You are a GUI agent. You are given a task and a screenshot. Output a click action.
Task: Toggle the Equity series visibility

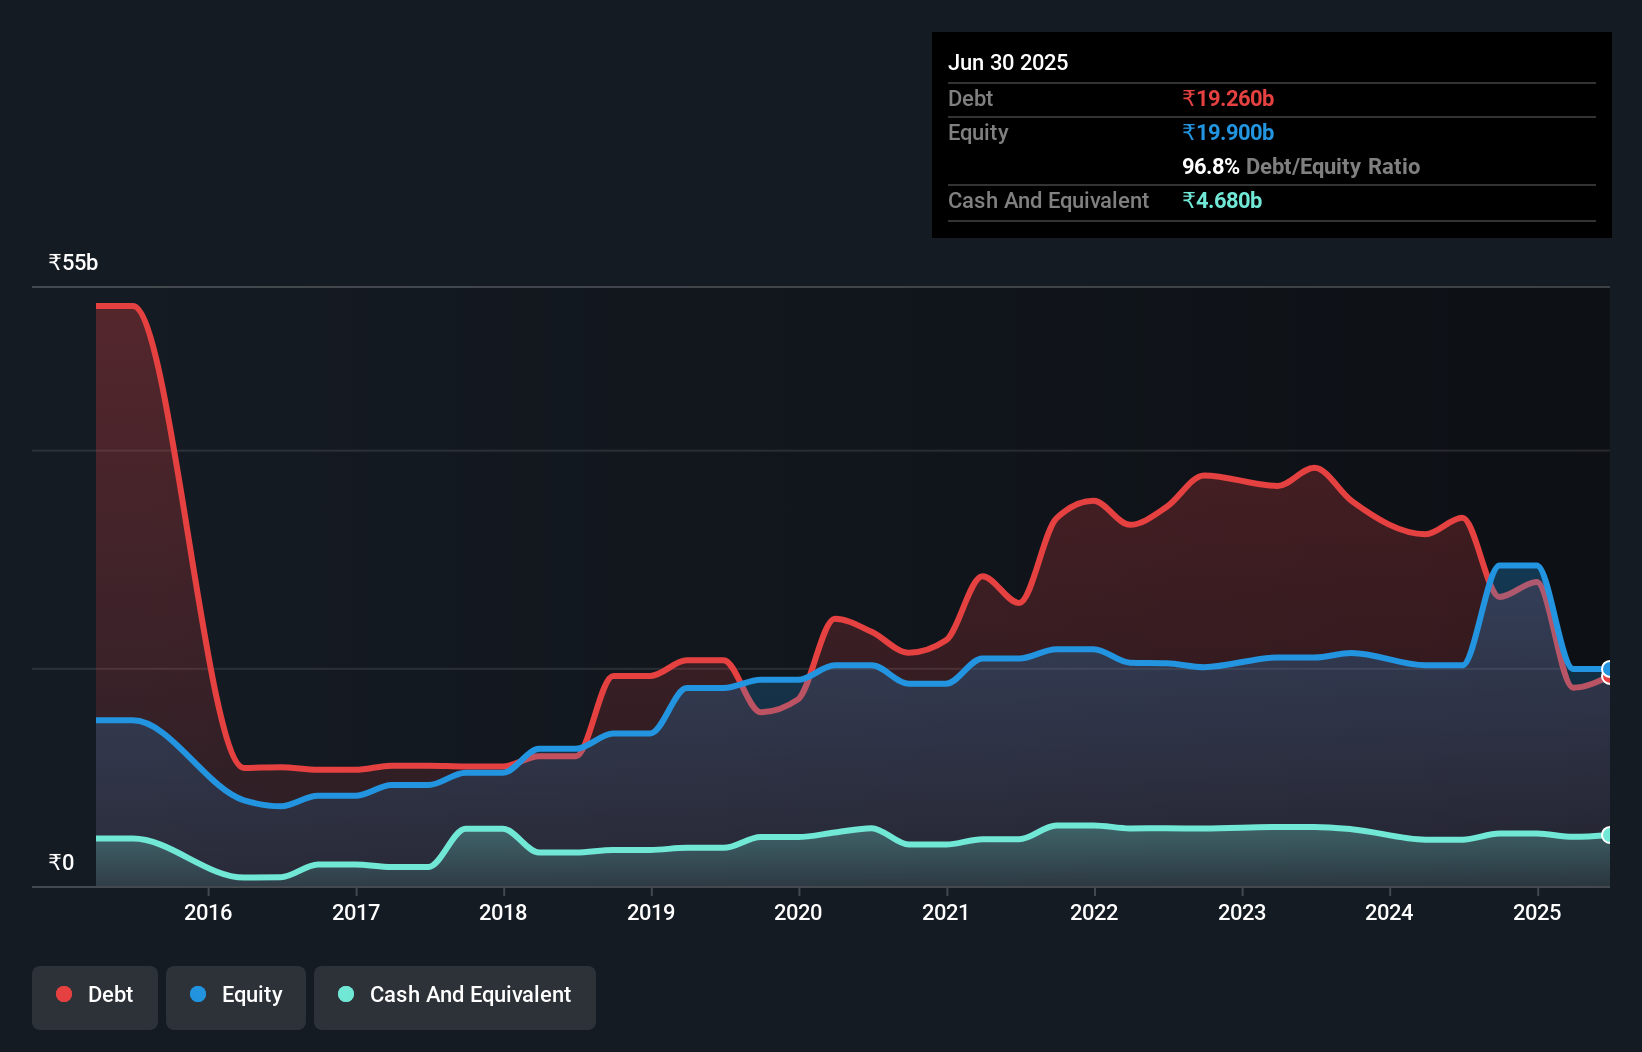235,995
